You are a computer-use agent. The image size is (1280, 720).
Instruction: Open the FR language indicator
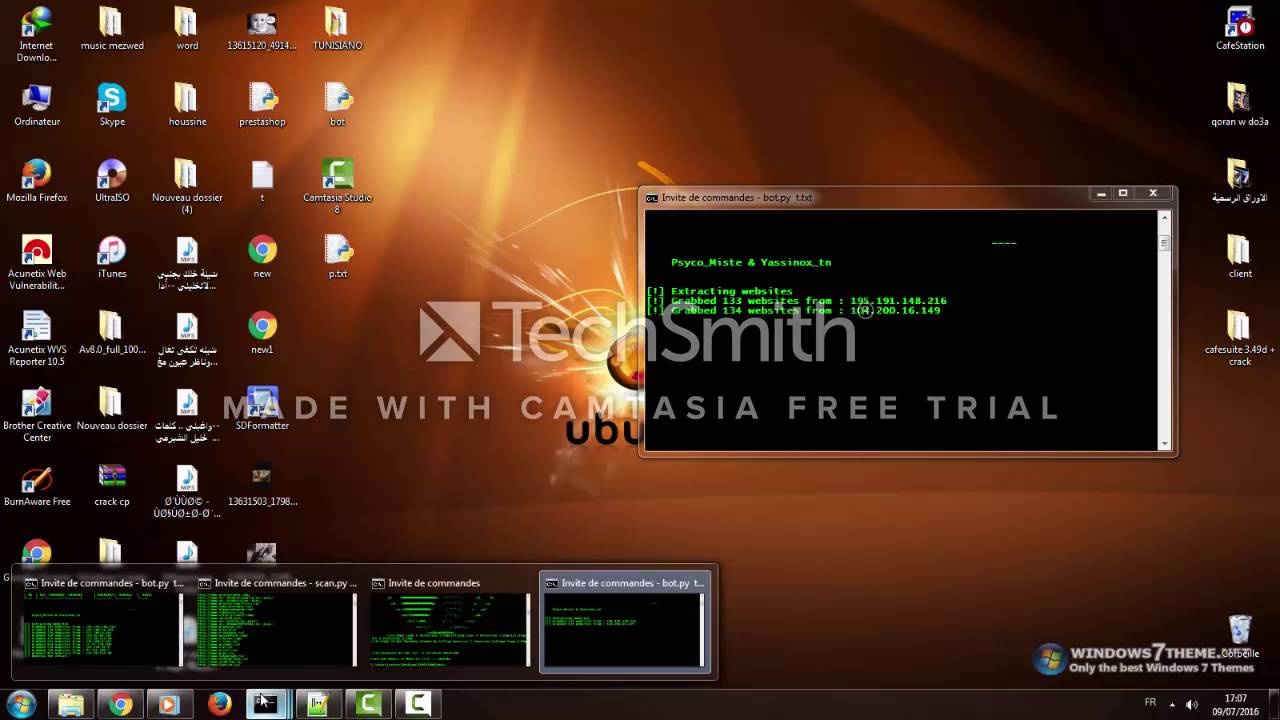pos(1150,702)
